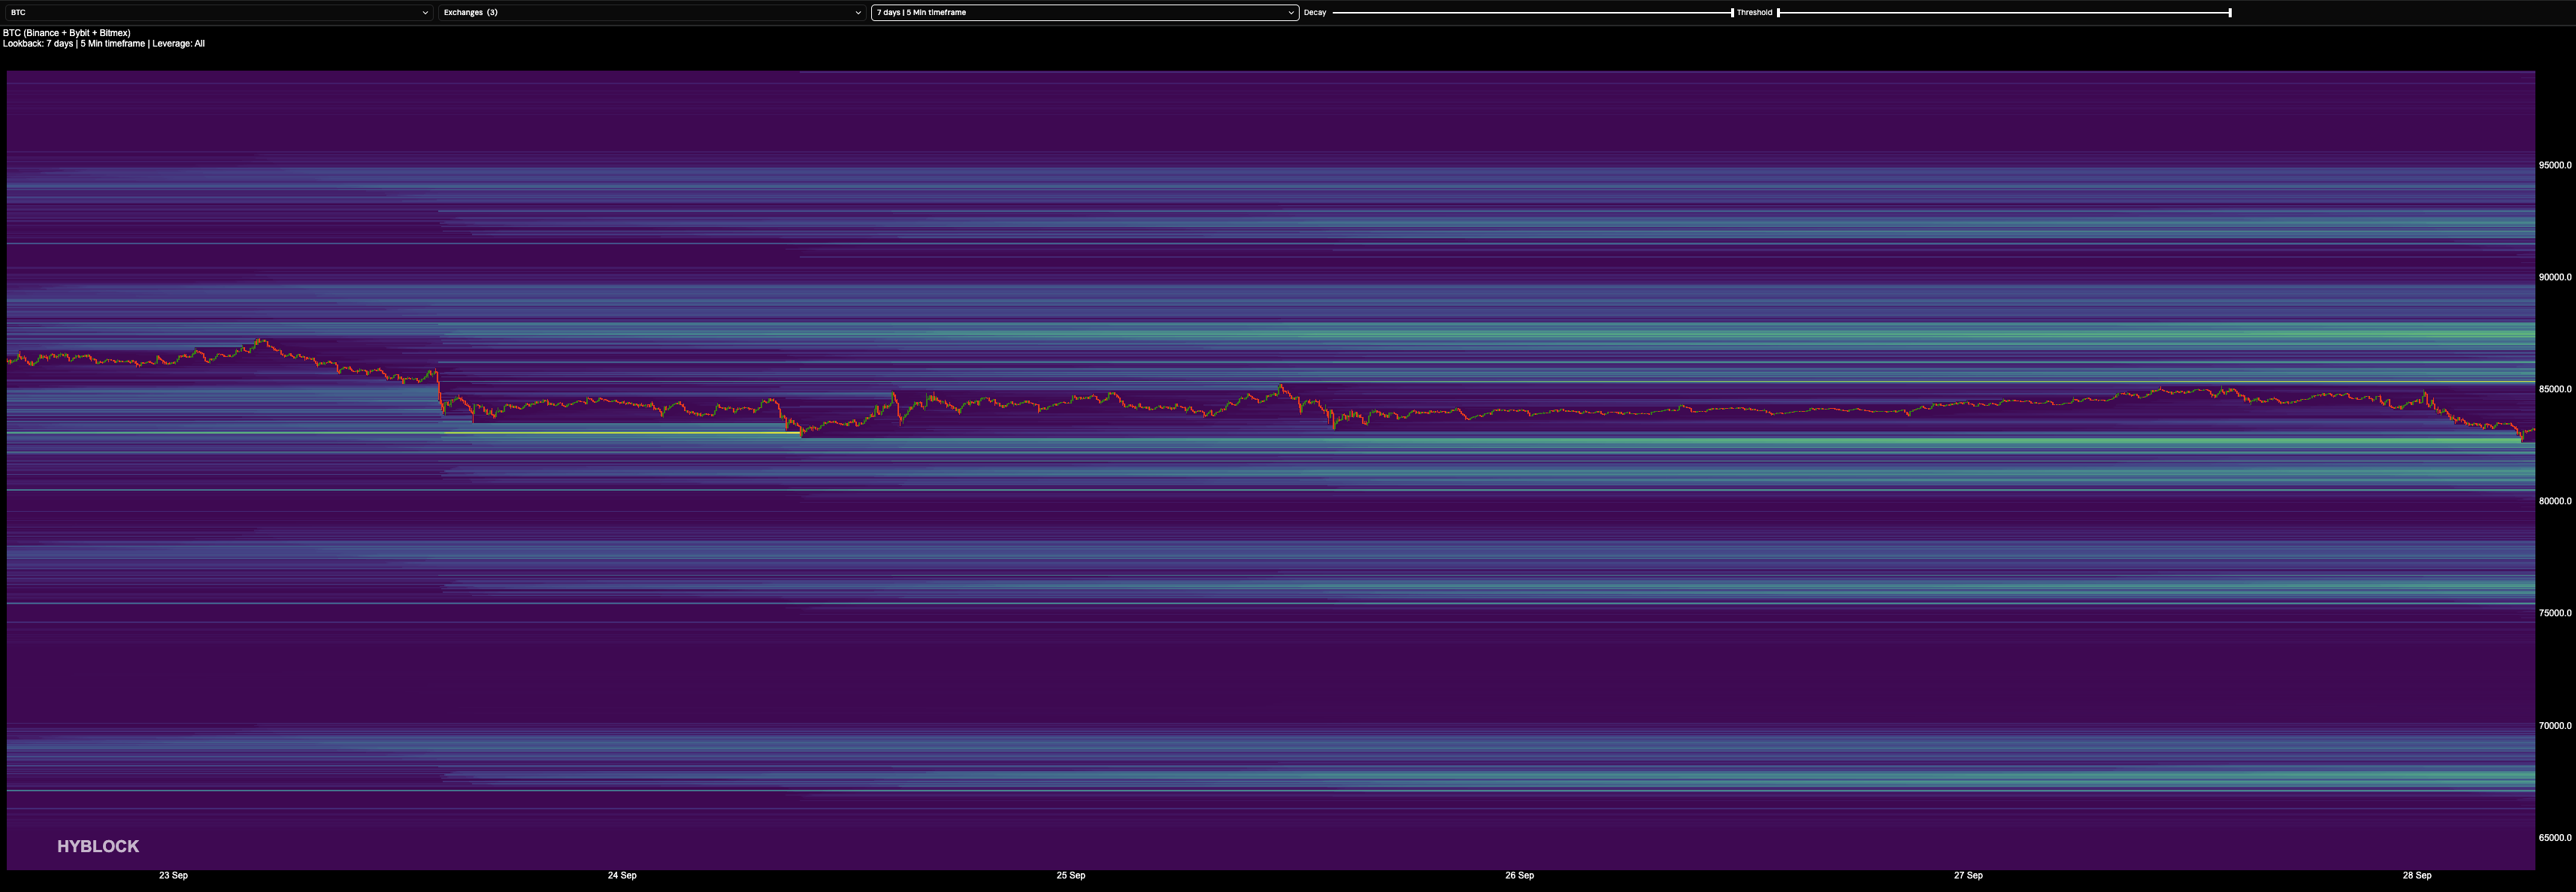
Task: Click the 26 Sep date axis label
Action: [x=1519, y=876]
